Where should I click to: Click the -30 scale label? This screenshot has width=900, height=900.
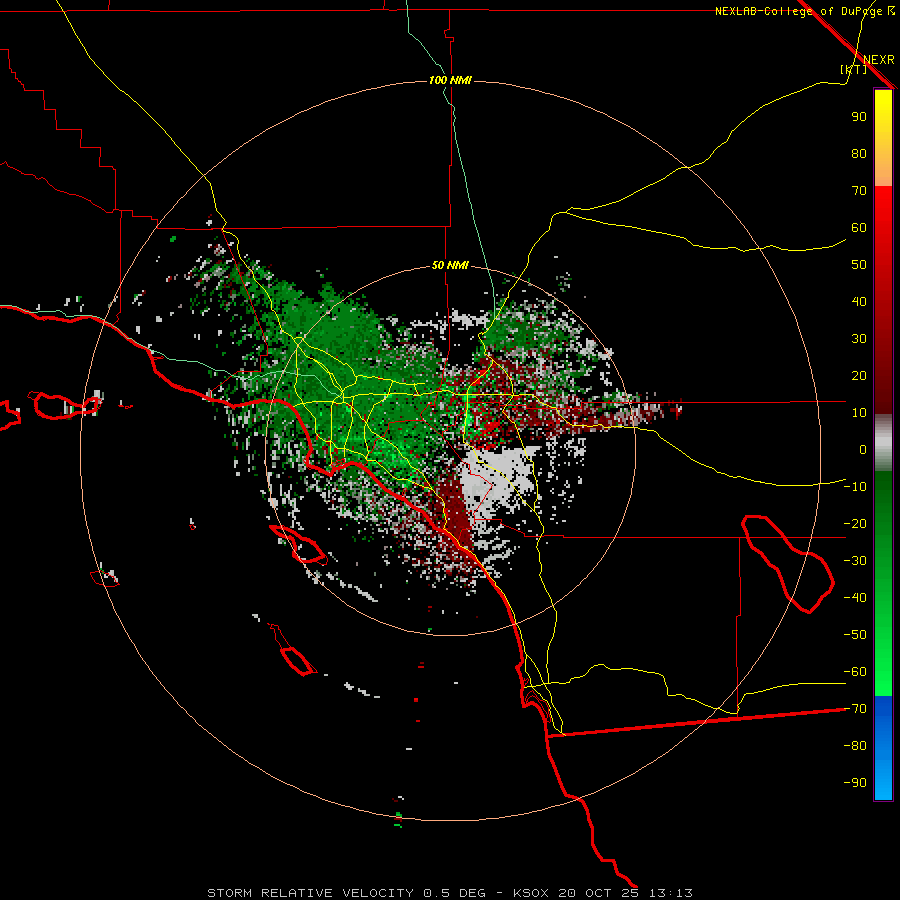(855, 561)
